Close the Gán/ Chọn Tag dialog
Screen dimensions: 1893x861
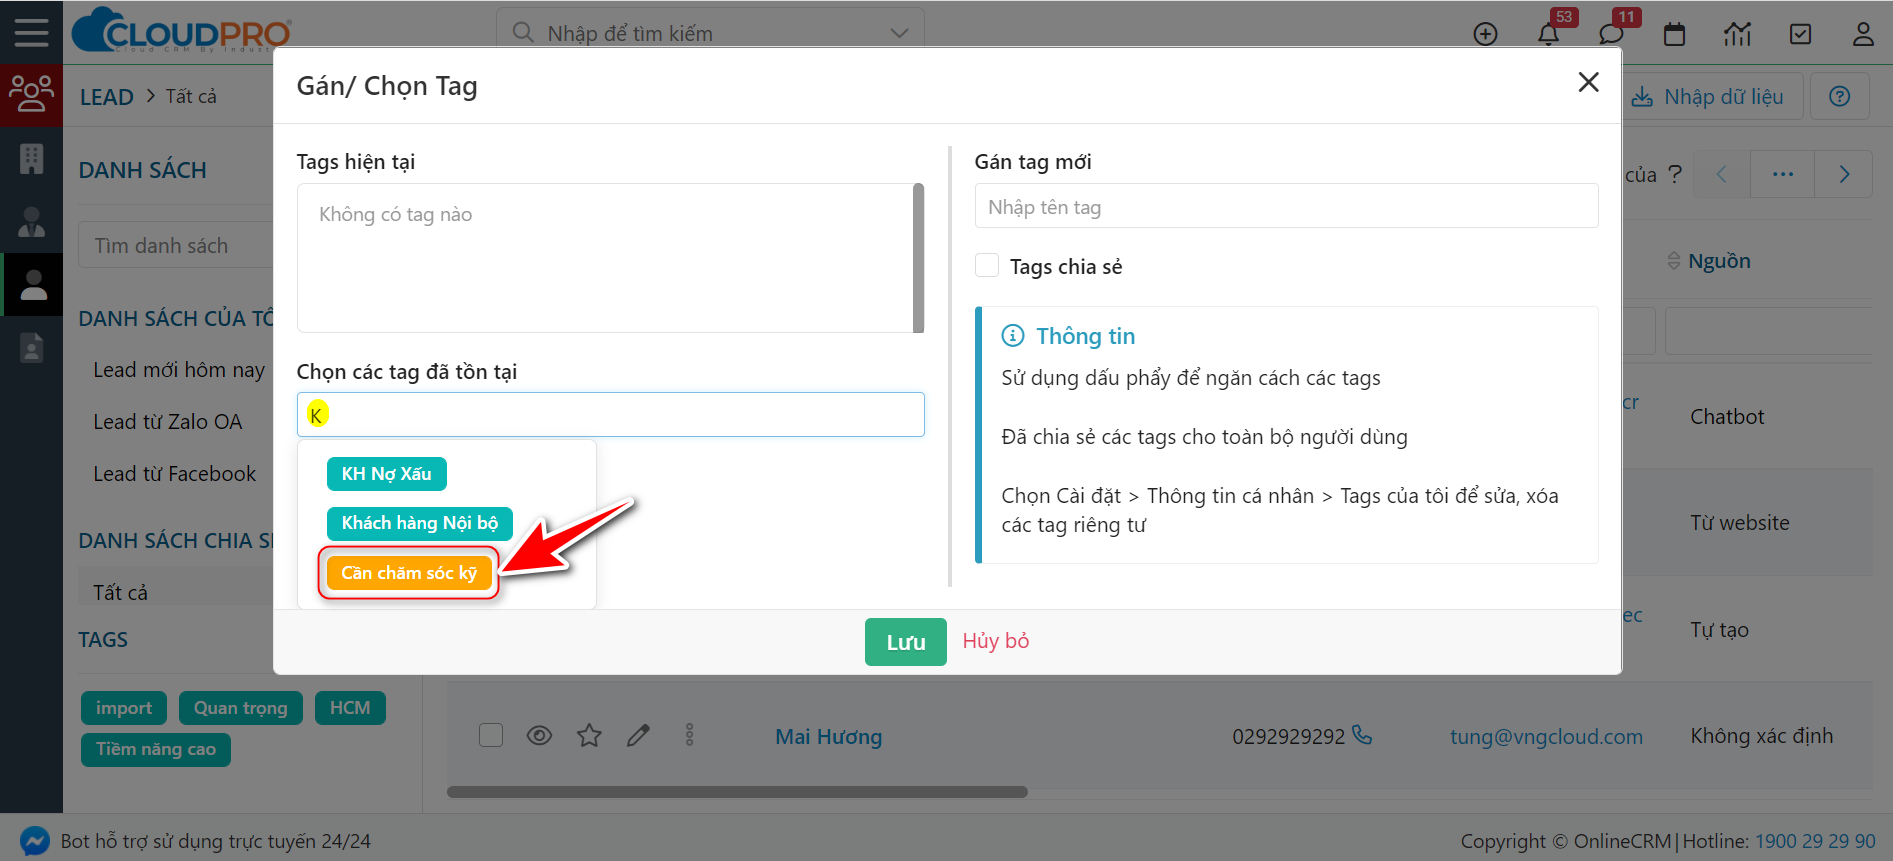pyautogui.click(x=1588, y=82)
